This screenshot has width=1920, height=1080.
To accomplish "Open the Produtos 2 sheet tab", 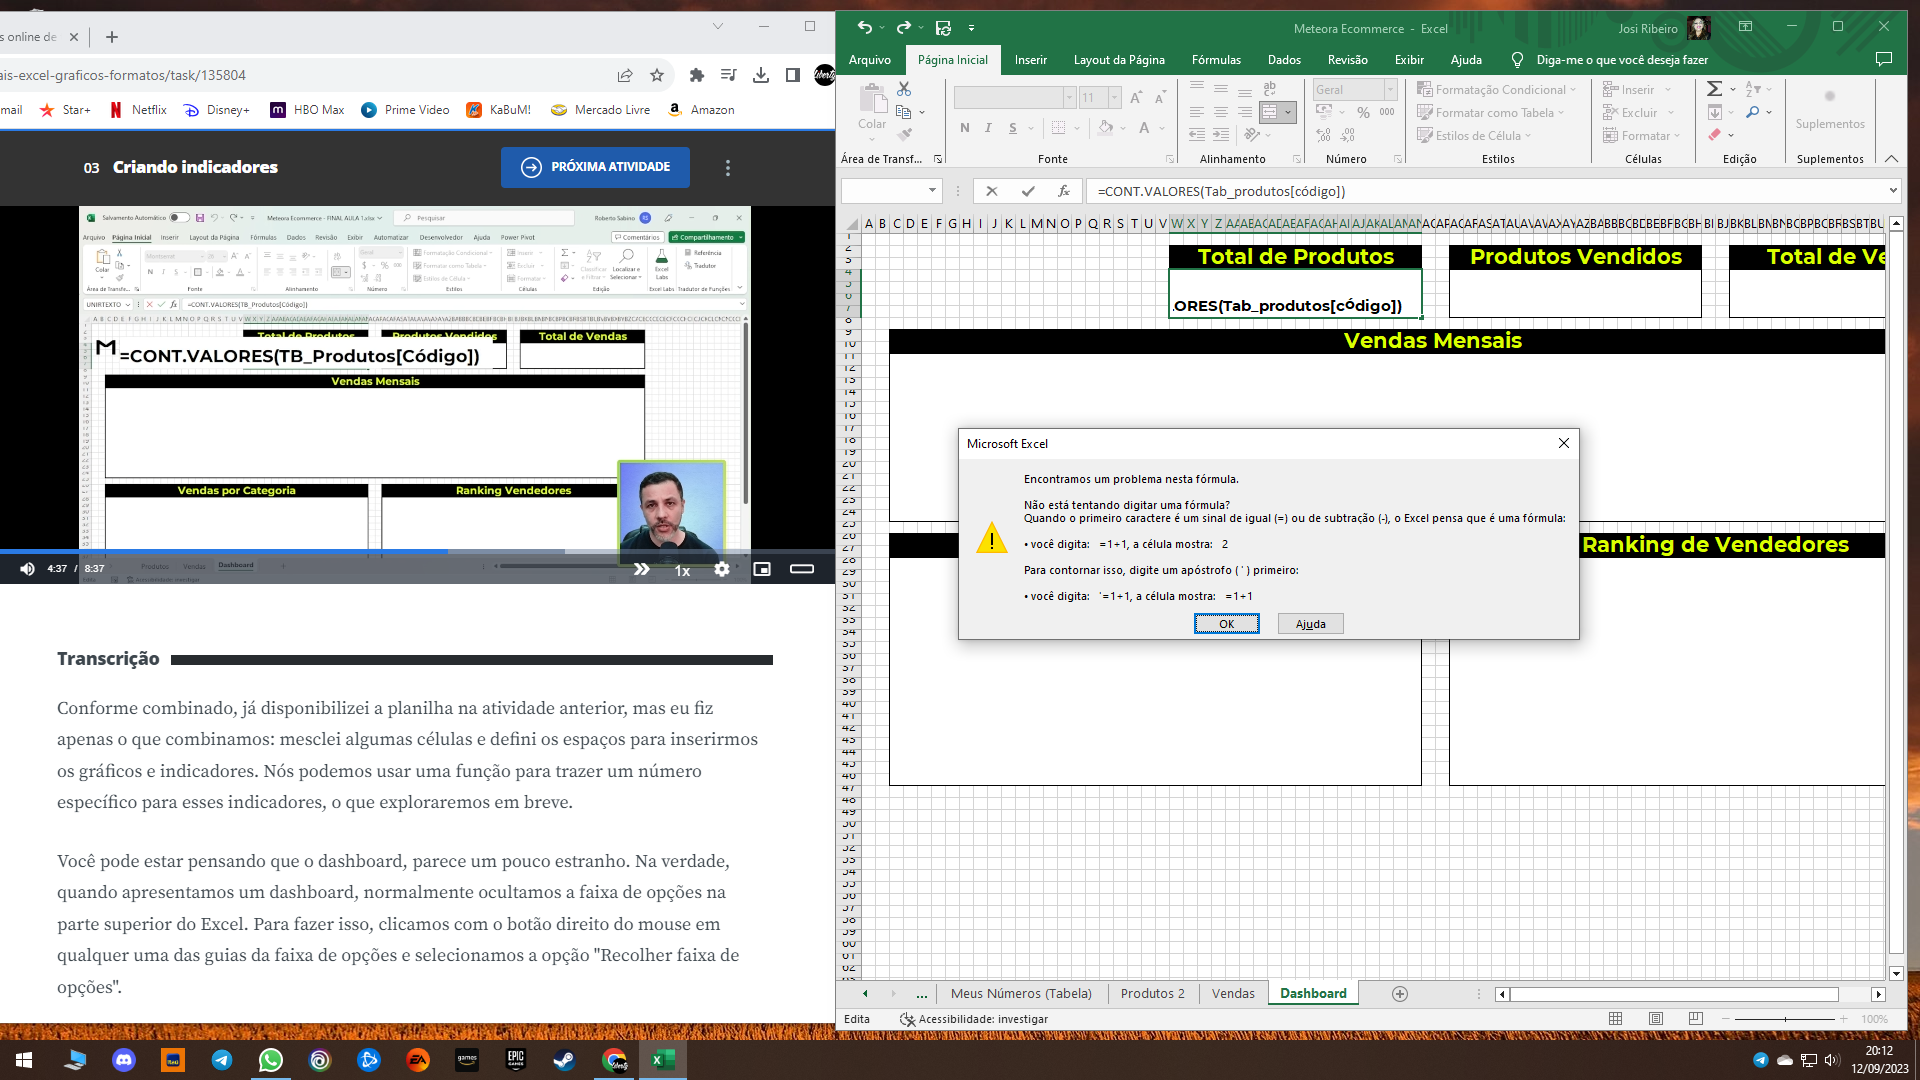I will 1152,993.
